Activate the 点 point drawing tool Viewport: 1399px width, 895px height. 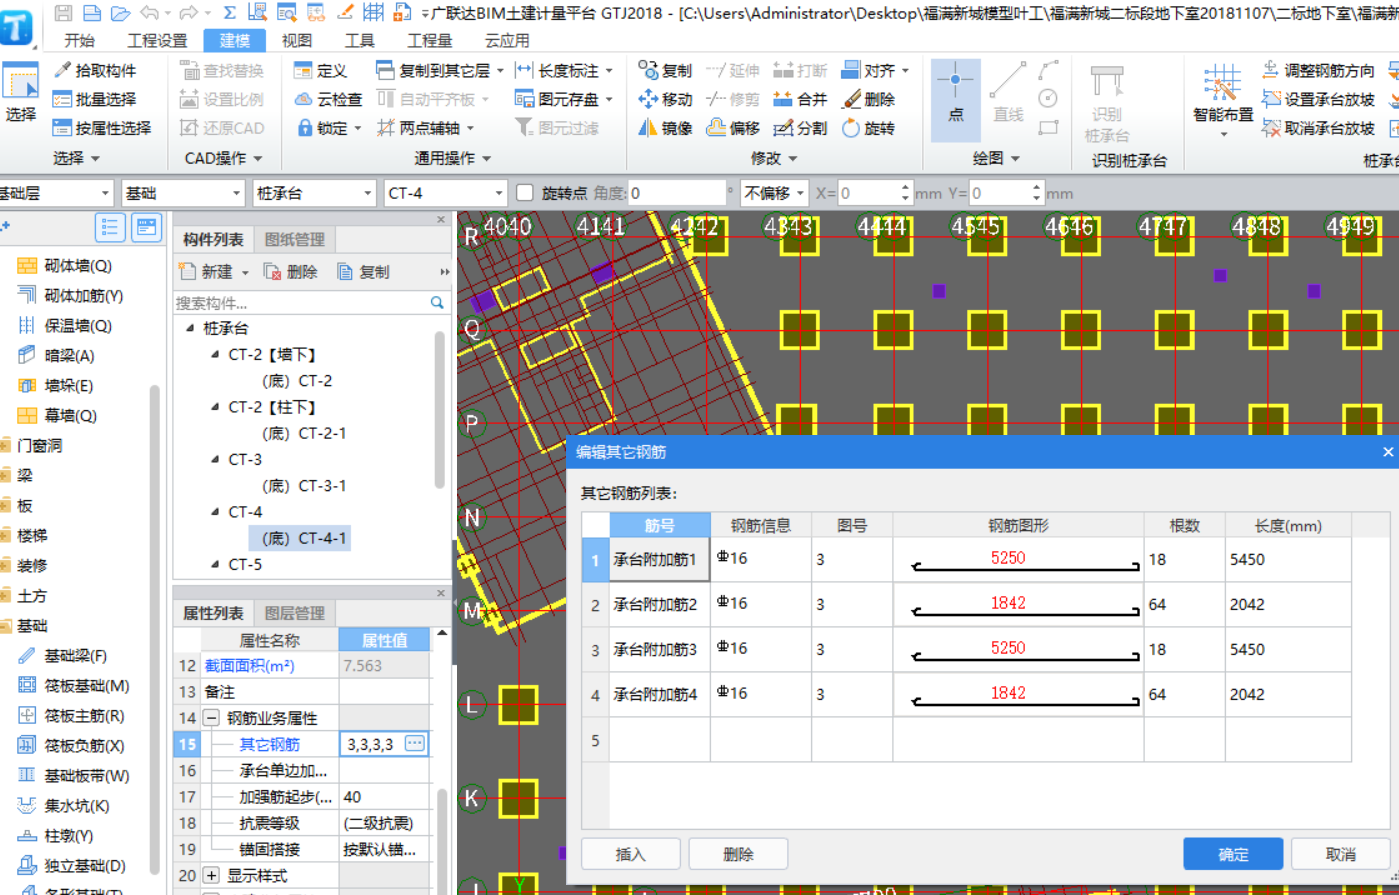coord(956,98)
